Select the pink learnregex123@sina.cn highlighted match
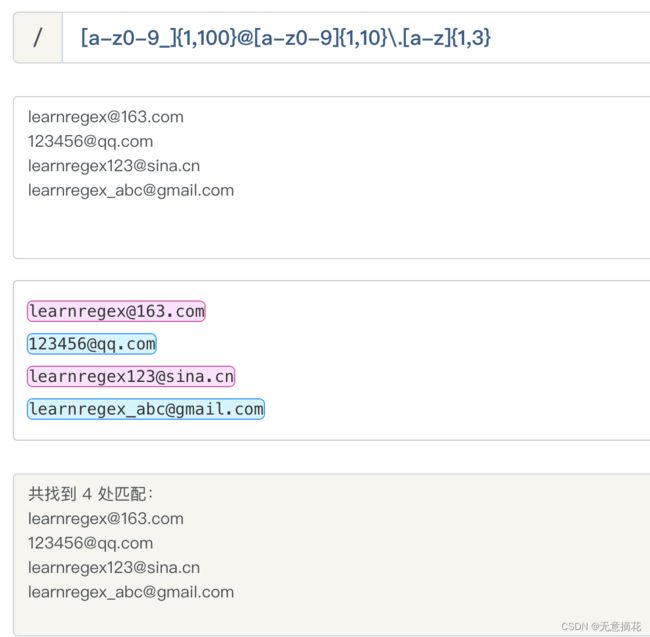This screenshot has height=637, width=650. pyautogui.click(x=131, y=377)
